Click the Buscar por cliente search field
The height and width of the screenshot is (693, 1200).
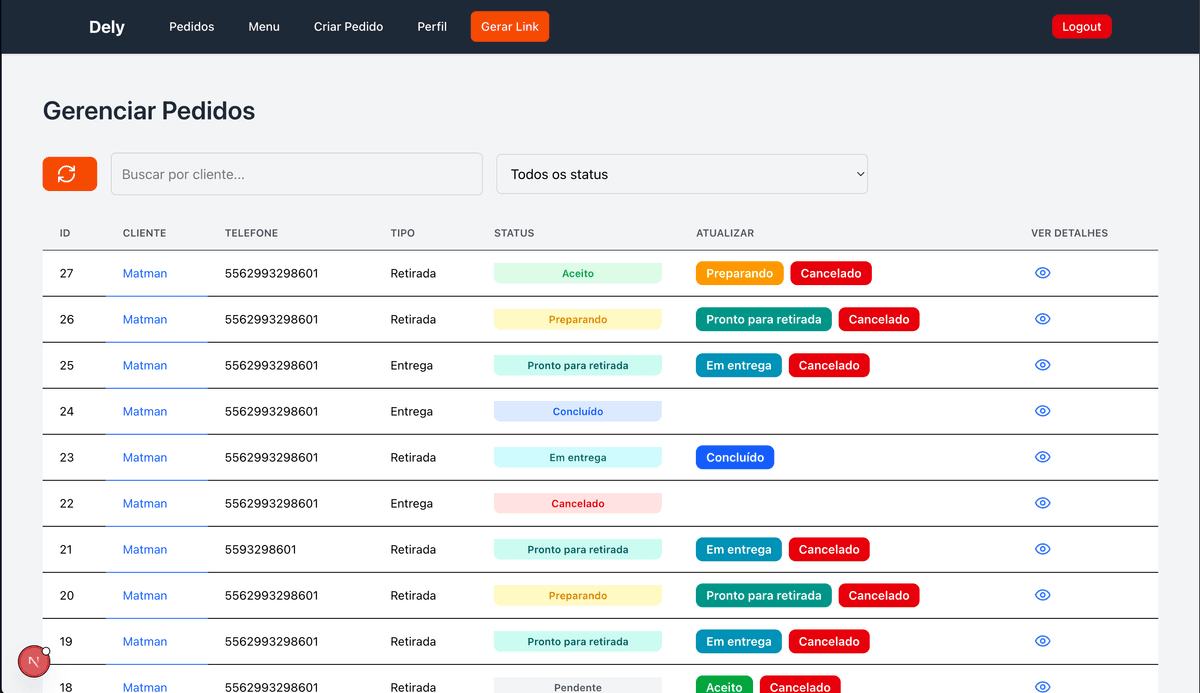coord(296,173)
